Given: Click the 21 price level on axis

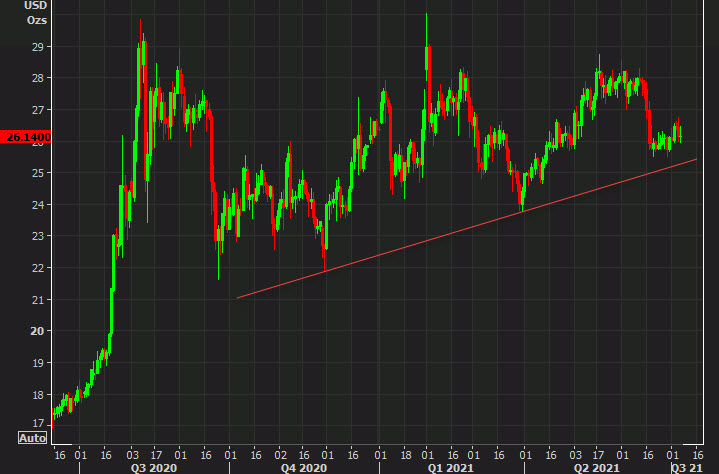Looking at the screenshot, I should pos(39,300).
